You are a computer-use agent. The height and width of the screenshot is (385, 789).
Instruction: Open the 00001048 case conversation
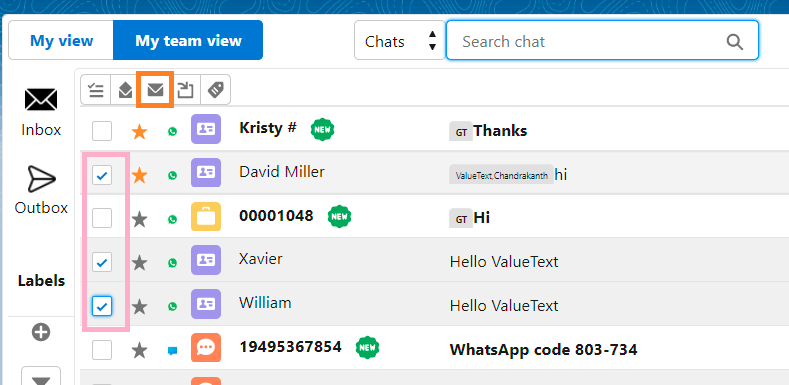click(x=276, y=216)
